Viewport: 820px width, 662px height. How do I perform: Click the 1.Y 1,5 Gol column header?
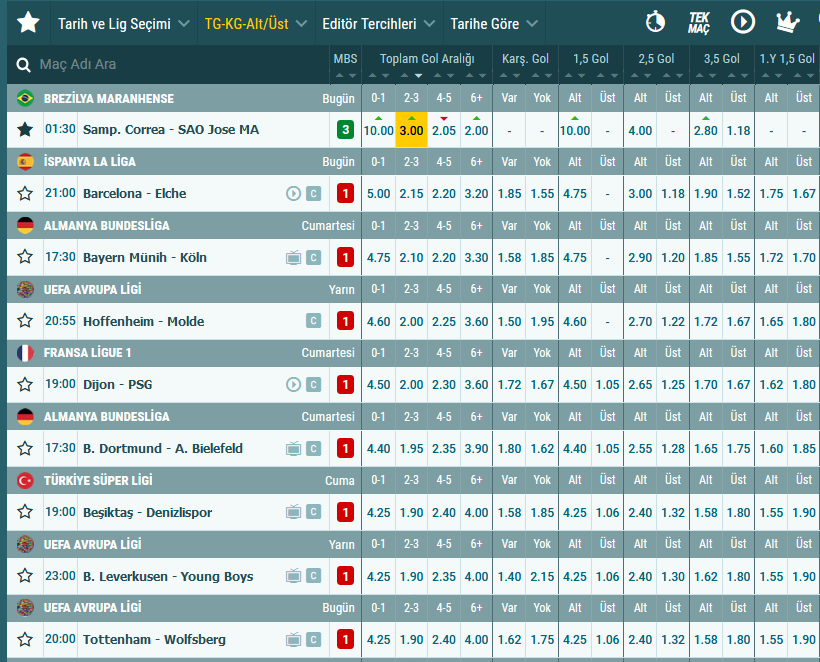787,59
